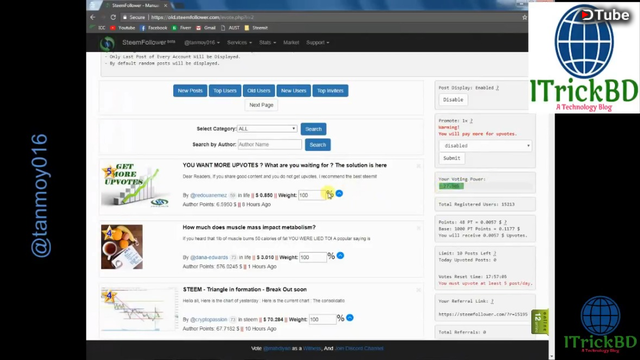Upvote the @redouanemez post with the blue arrow
Screen dimensions: 640x360
coord(339,193)
